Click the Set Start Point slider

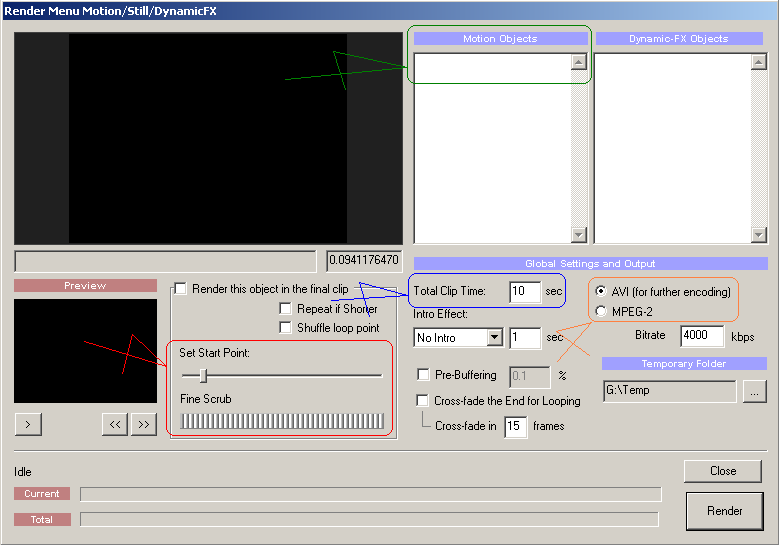(203, 376)
